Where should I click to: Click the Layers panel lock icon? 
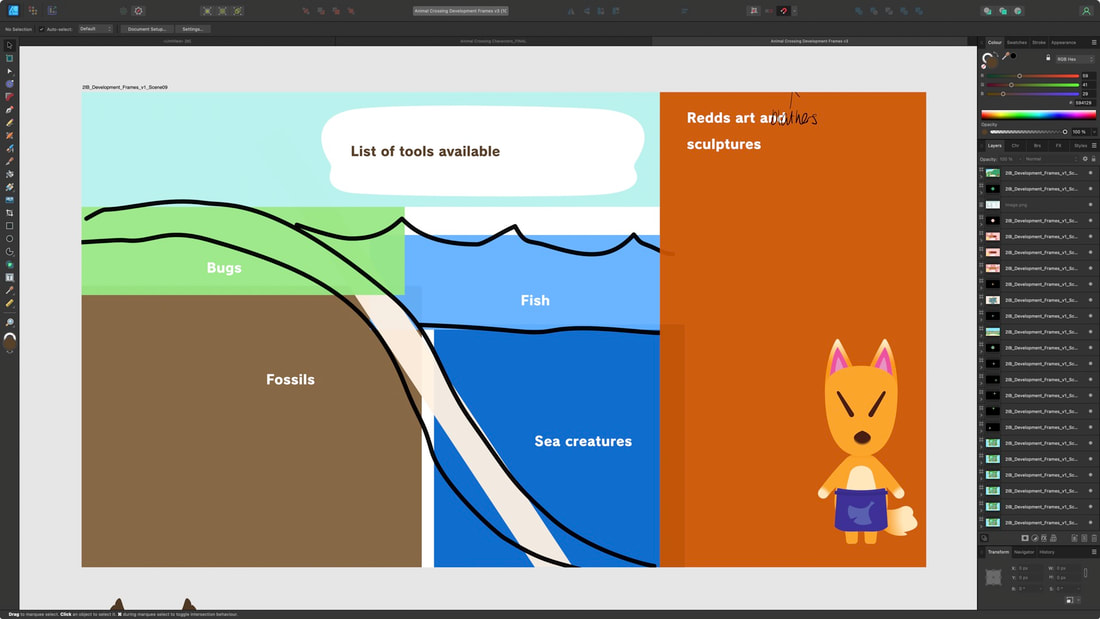click(1093, 159)
